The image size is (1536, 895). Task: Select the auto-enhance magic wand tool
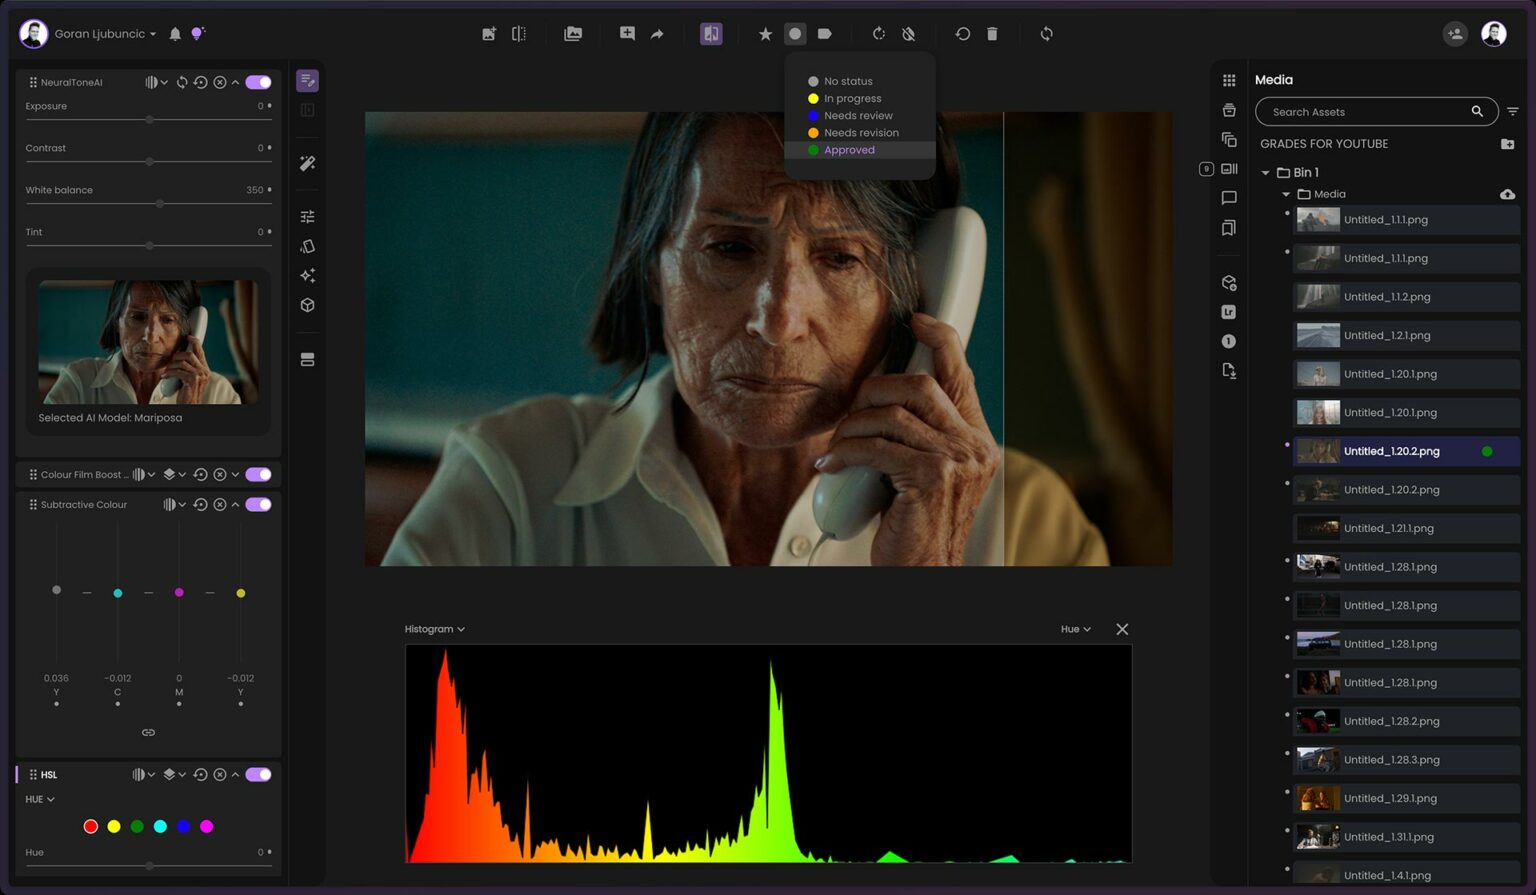click(x=307, y=163)
